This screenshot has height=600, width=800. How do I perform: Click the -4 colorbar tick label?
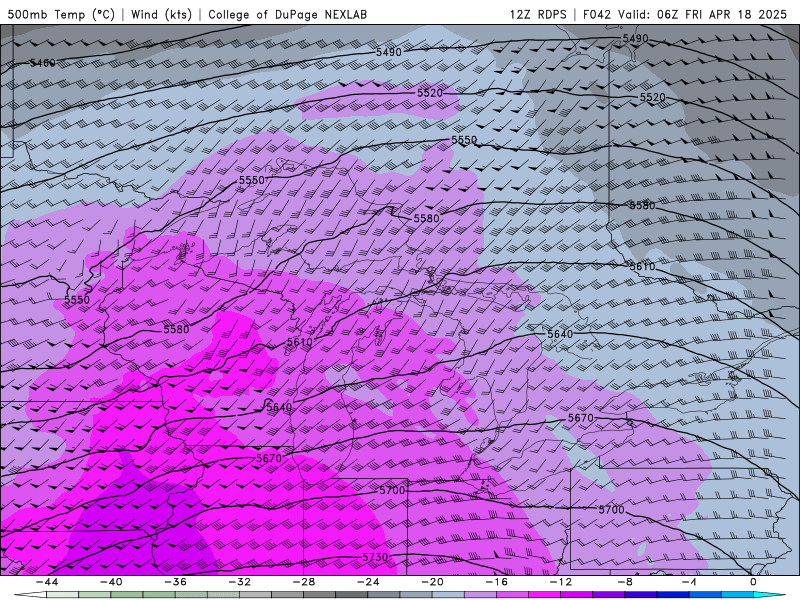tap(689, 582)
